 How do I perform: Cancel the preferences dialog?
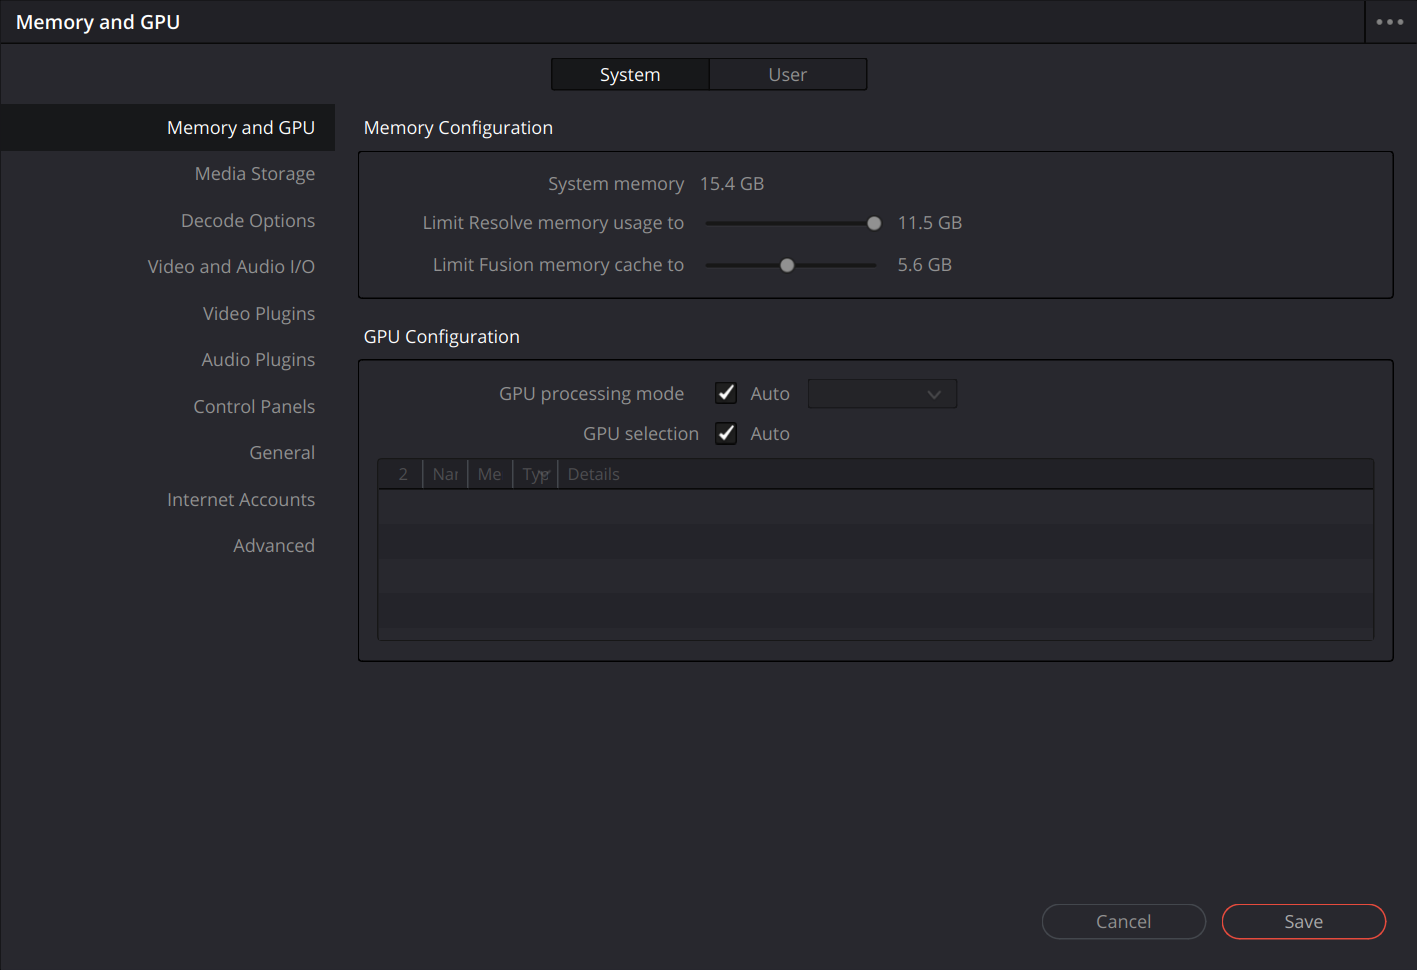(x=1123, y=921)
